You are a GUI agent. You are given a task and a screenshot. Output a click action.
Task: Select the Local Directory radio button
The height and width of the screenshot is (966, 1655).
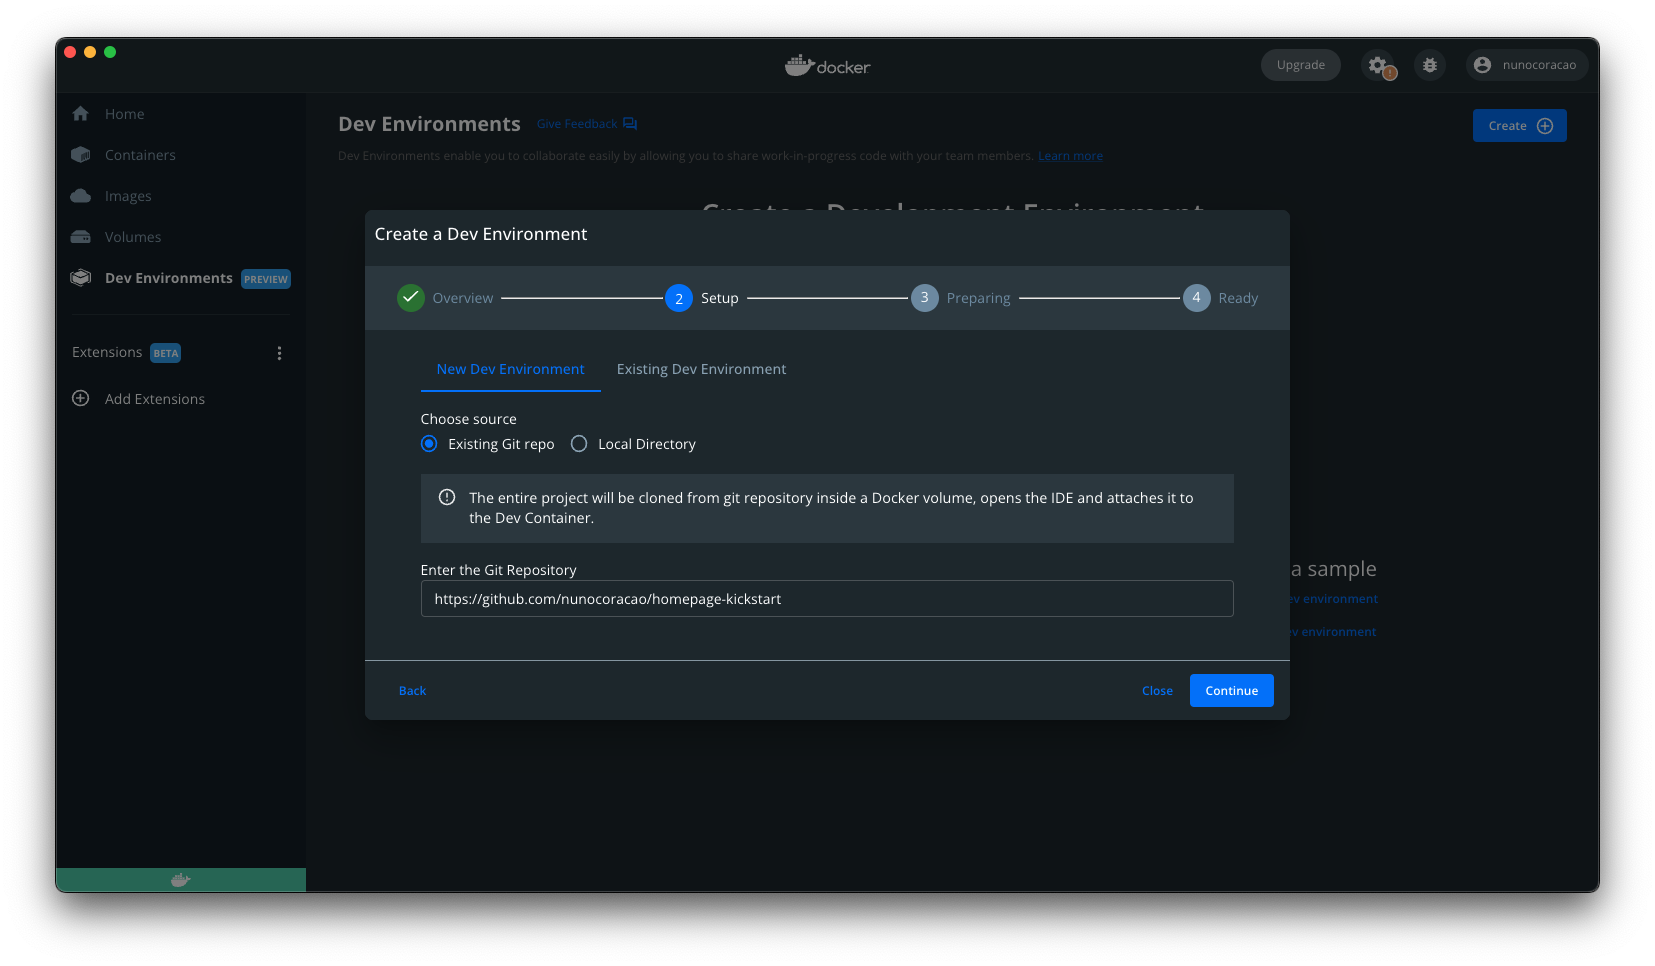point(579,444)
